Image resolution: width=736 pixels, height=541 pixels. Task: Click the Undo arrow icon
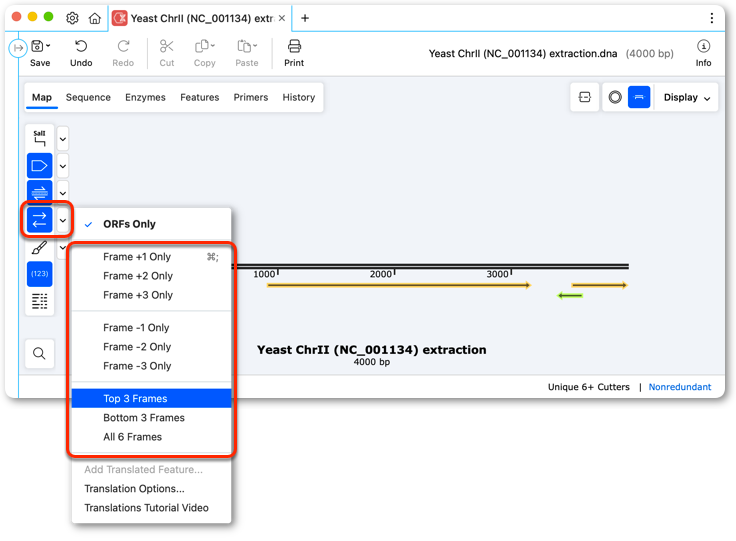click(81, 46)
